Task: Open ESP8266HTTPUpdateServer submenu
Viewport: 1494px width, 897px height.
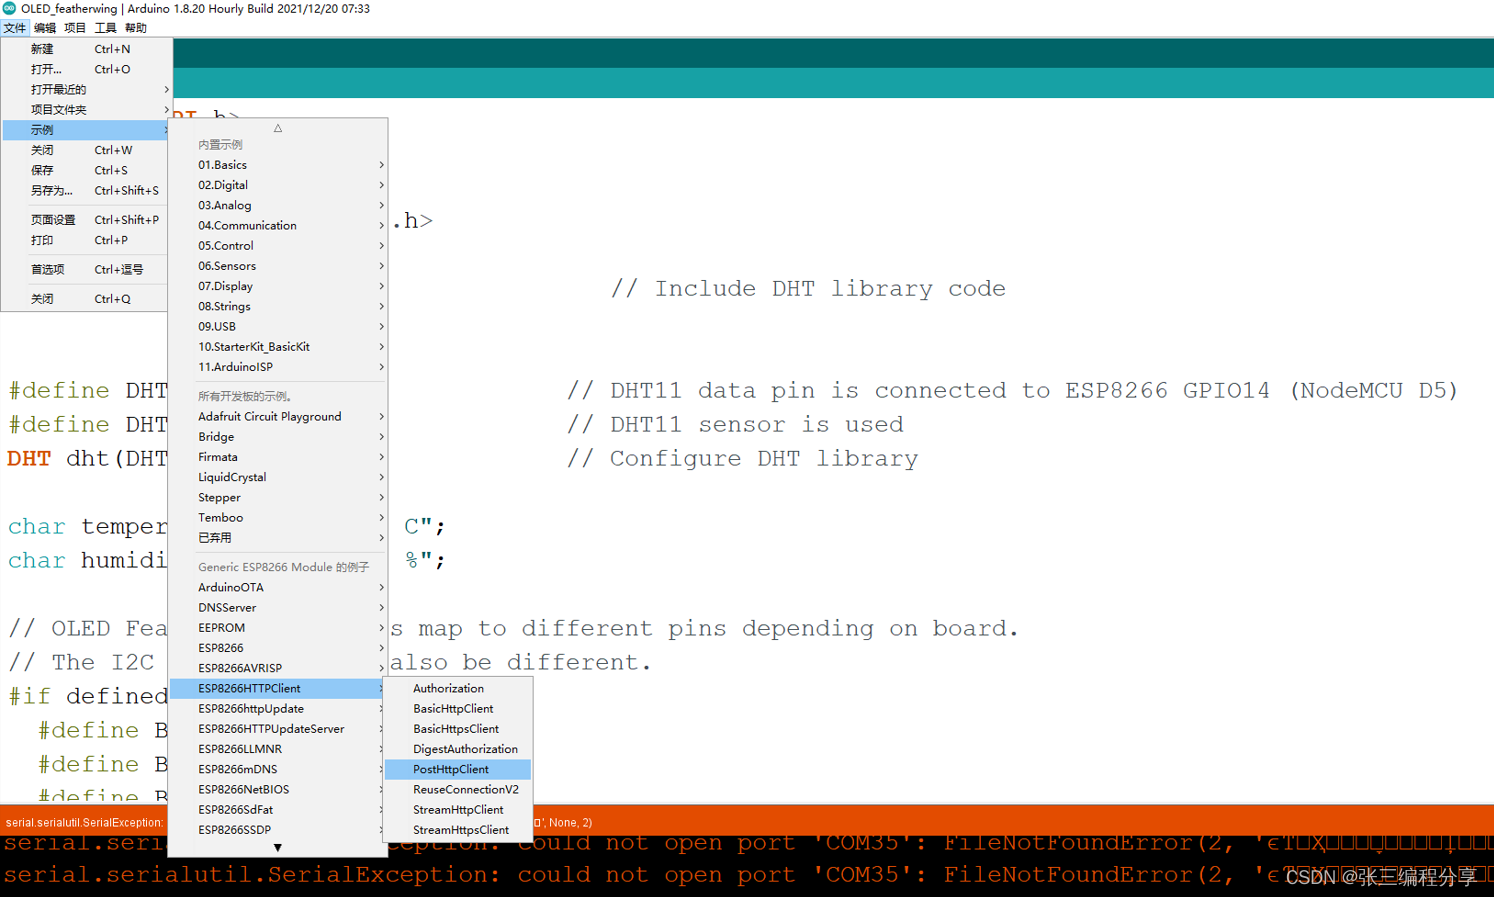Action: coord(278,729)
